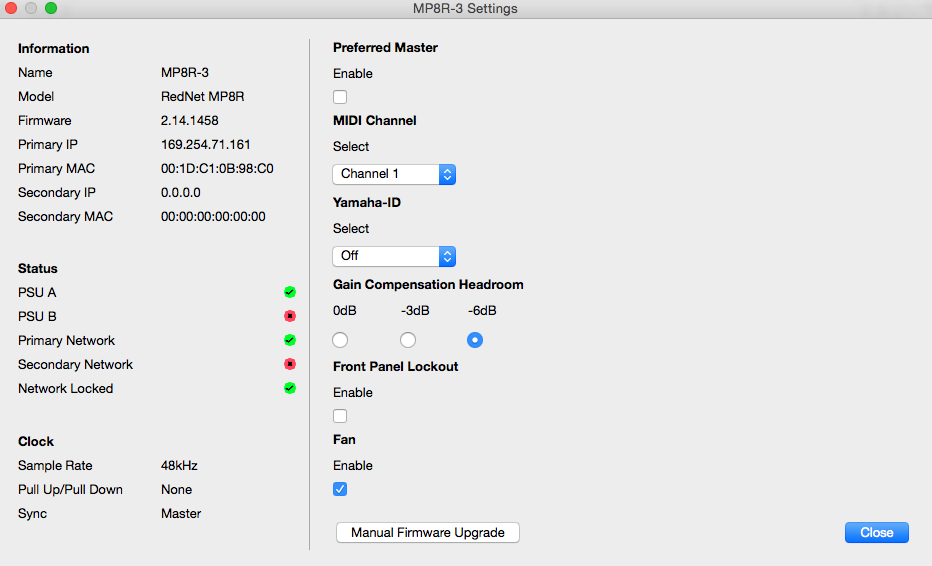Click the Primary Network green status icon
932x566 pixels.
[290, 340]
